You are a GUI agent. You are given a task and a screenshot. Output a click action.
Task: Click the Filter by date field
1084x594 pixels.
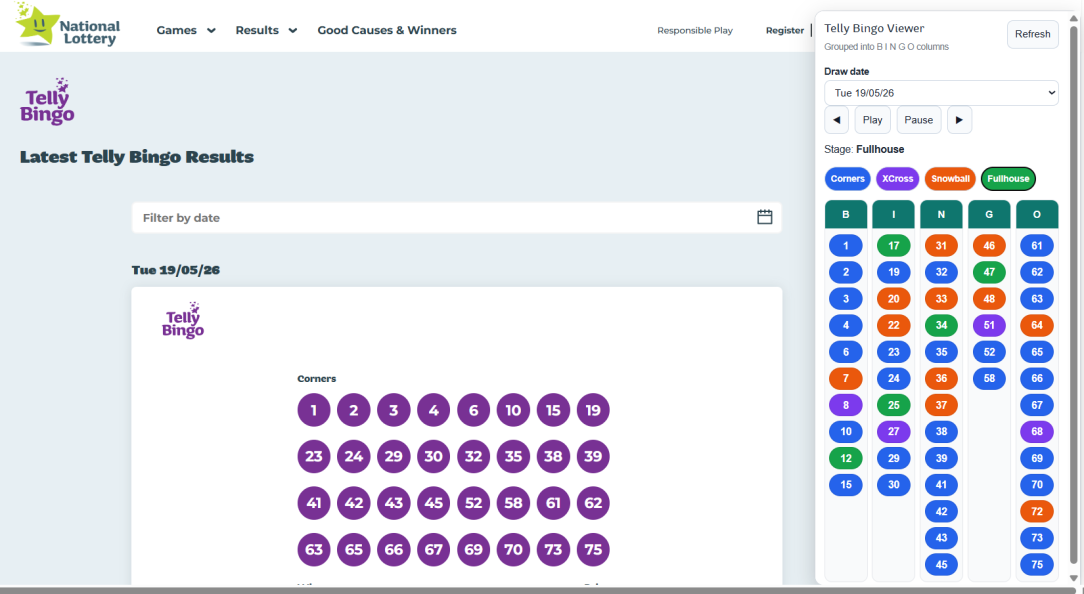(456, 218)
